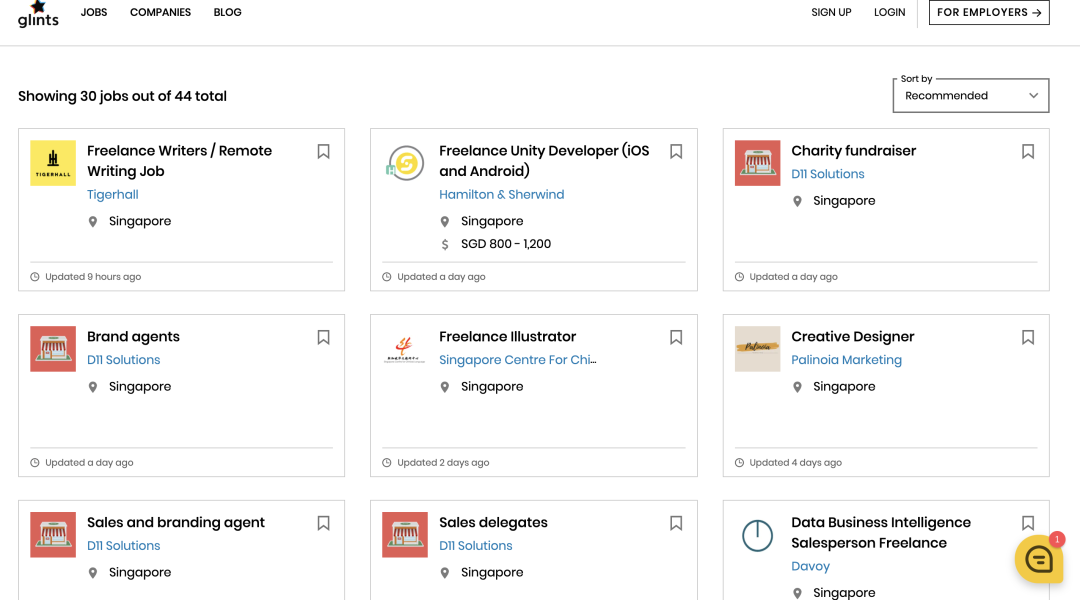Bookmark the Freelance Writers / Remote Writing Job
The height and width of the screenshot is (600, 1080).
click(x=324, y=152)
